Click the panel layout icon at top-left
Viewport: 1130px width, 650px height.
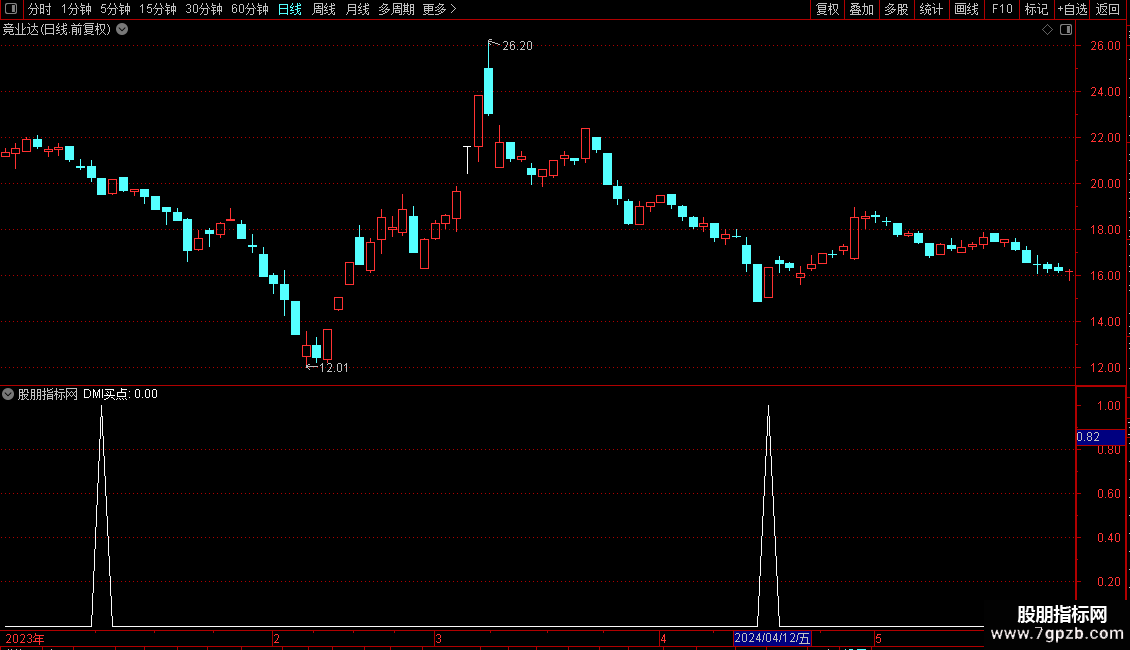tap(11, 9)
